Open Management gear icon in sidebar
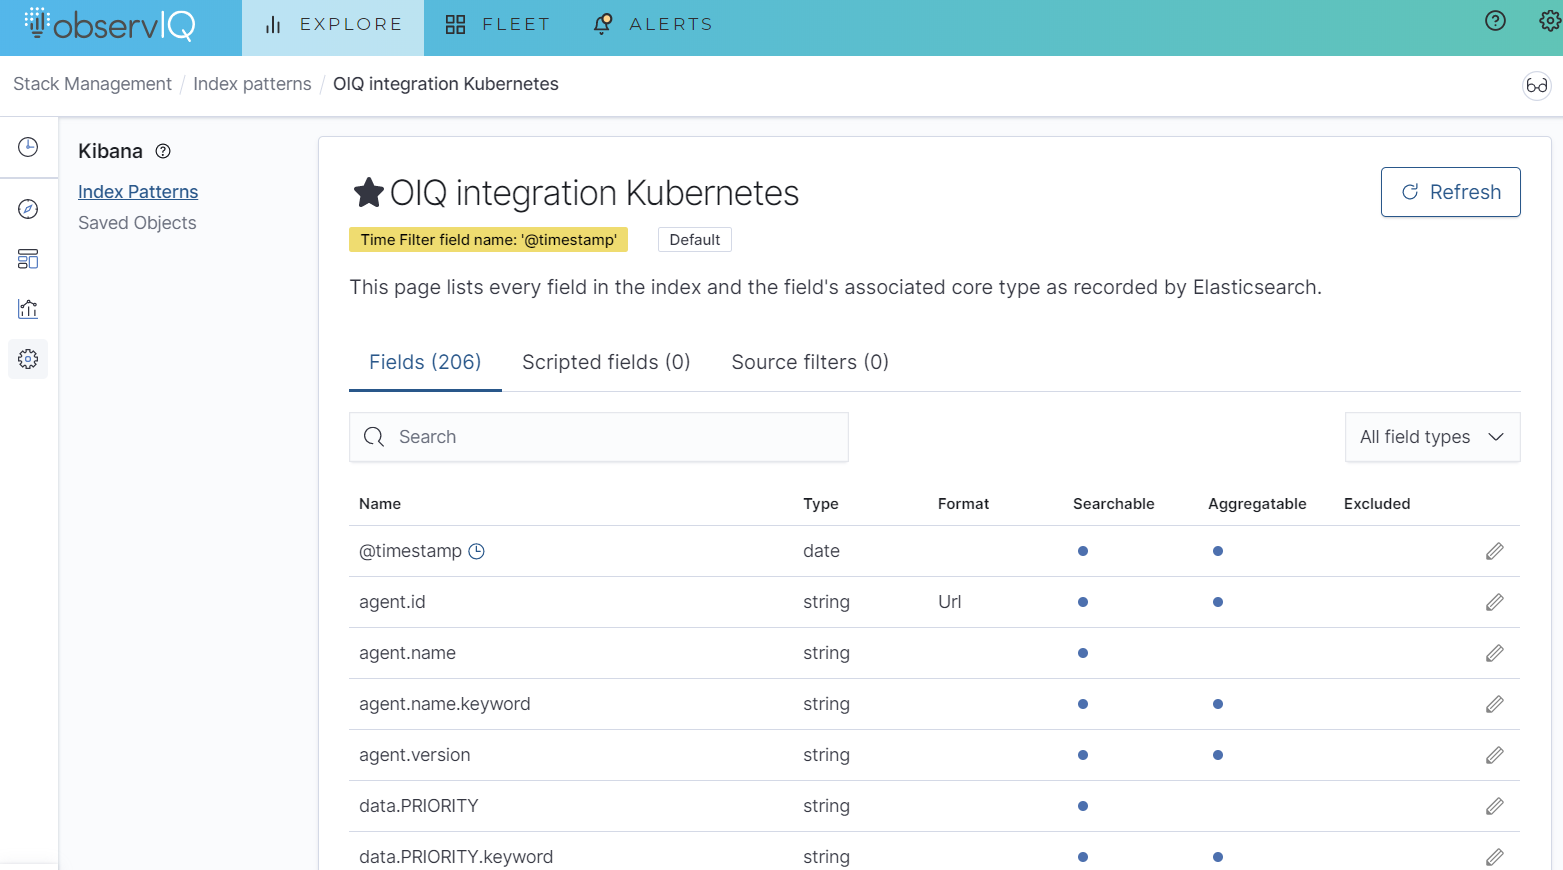Image resolution: width=1563 pixels, height=870 pixels. click(x=28, y=359)
